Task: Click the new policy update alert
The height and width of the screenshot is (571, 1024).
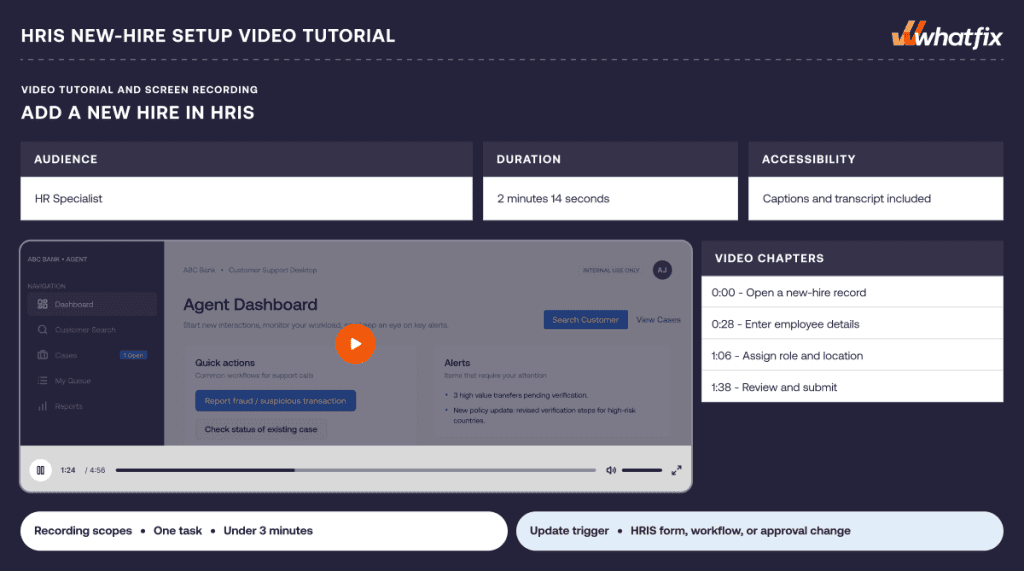Action: pos(544,416)
